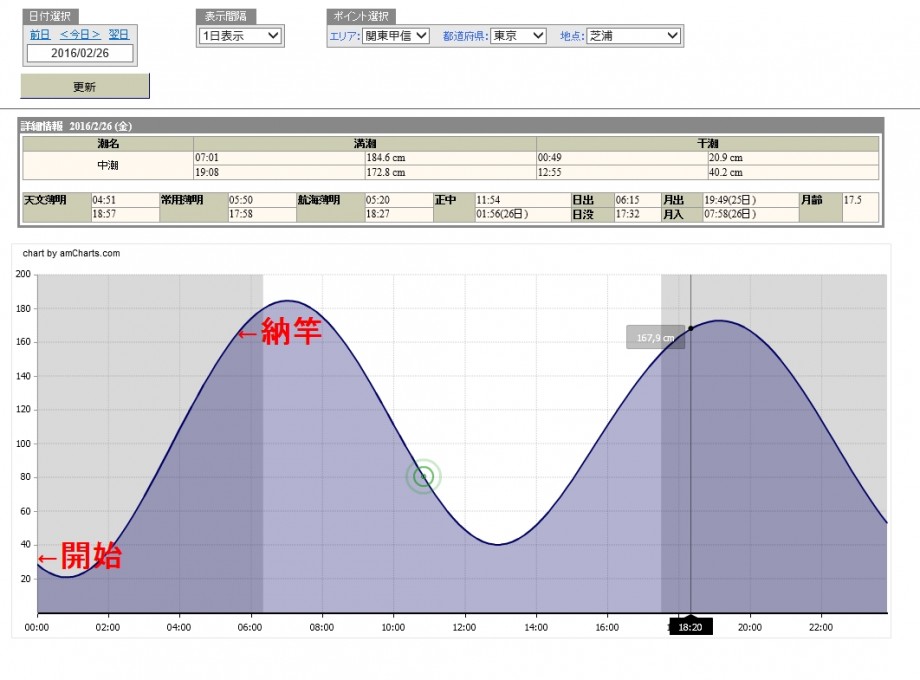
Task: Click the 167,9 cm chart balloon
Action: [x=655, y=337]
